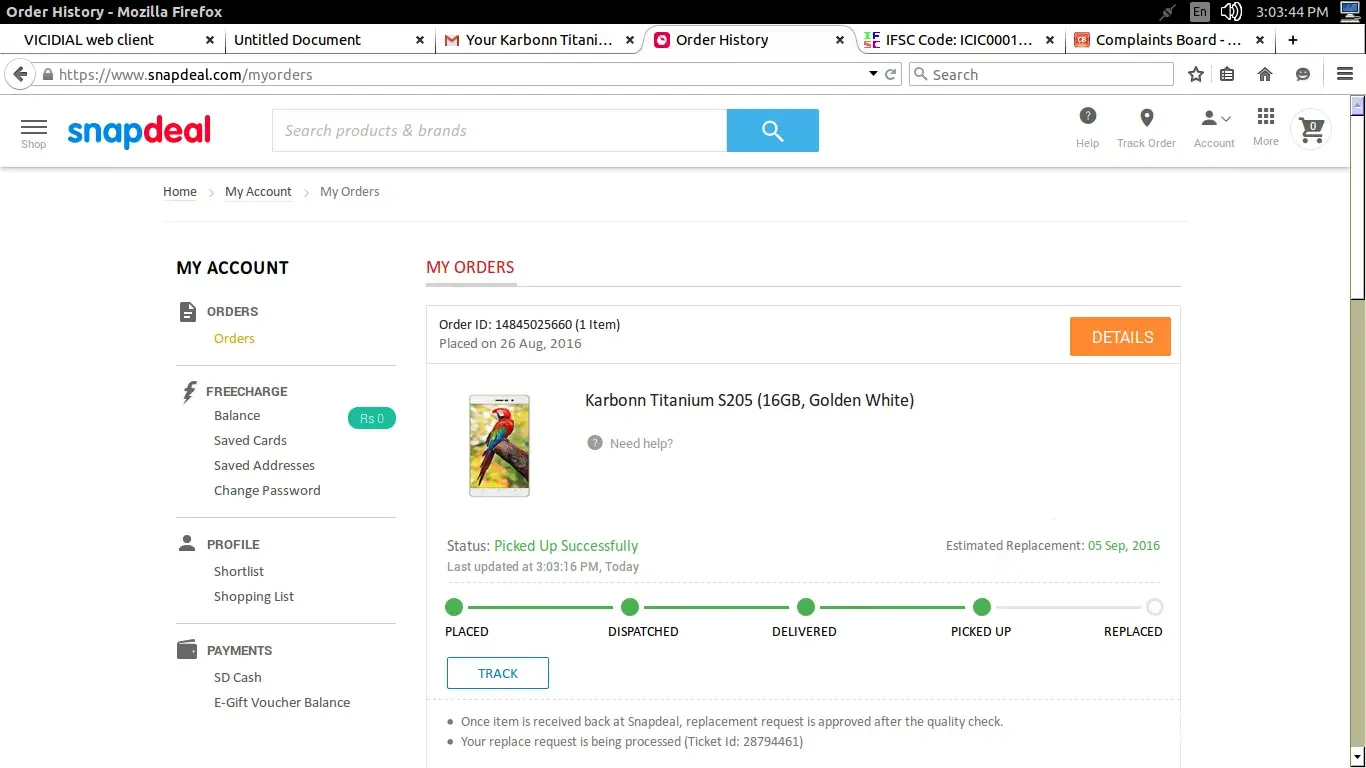The image size is (1366, 768).
Task: Open the Help question mark icon
Action: pos(1087,118)
